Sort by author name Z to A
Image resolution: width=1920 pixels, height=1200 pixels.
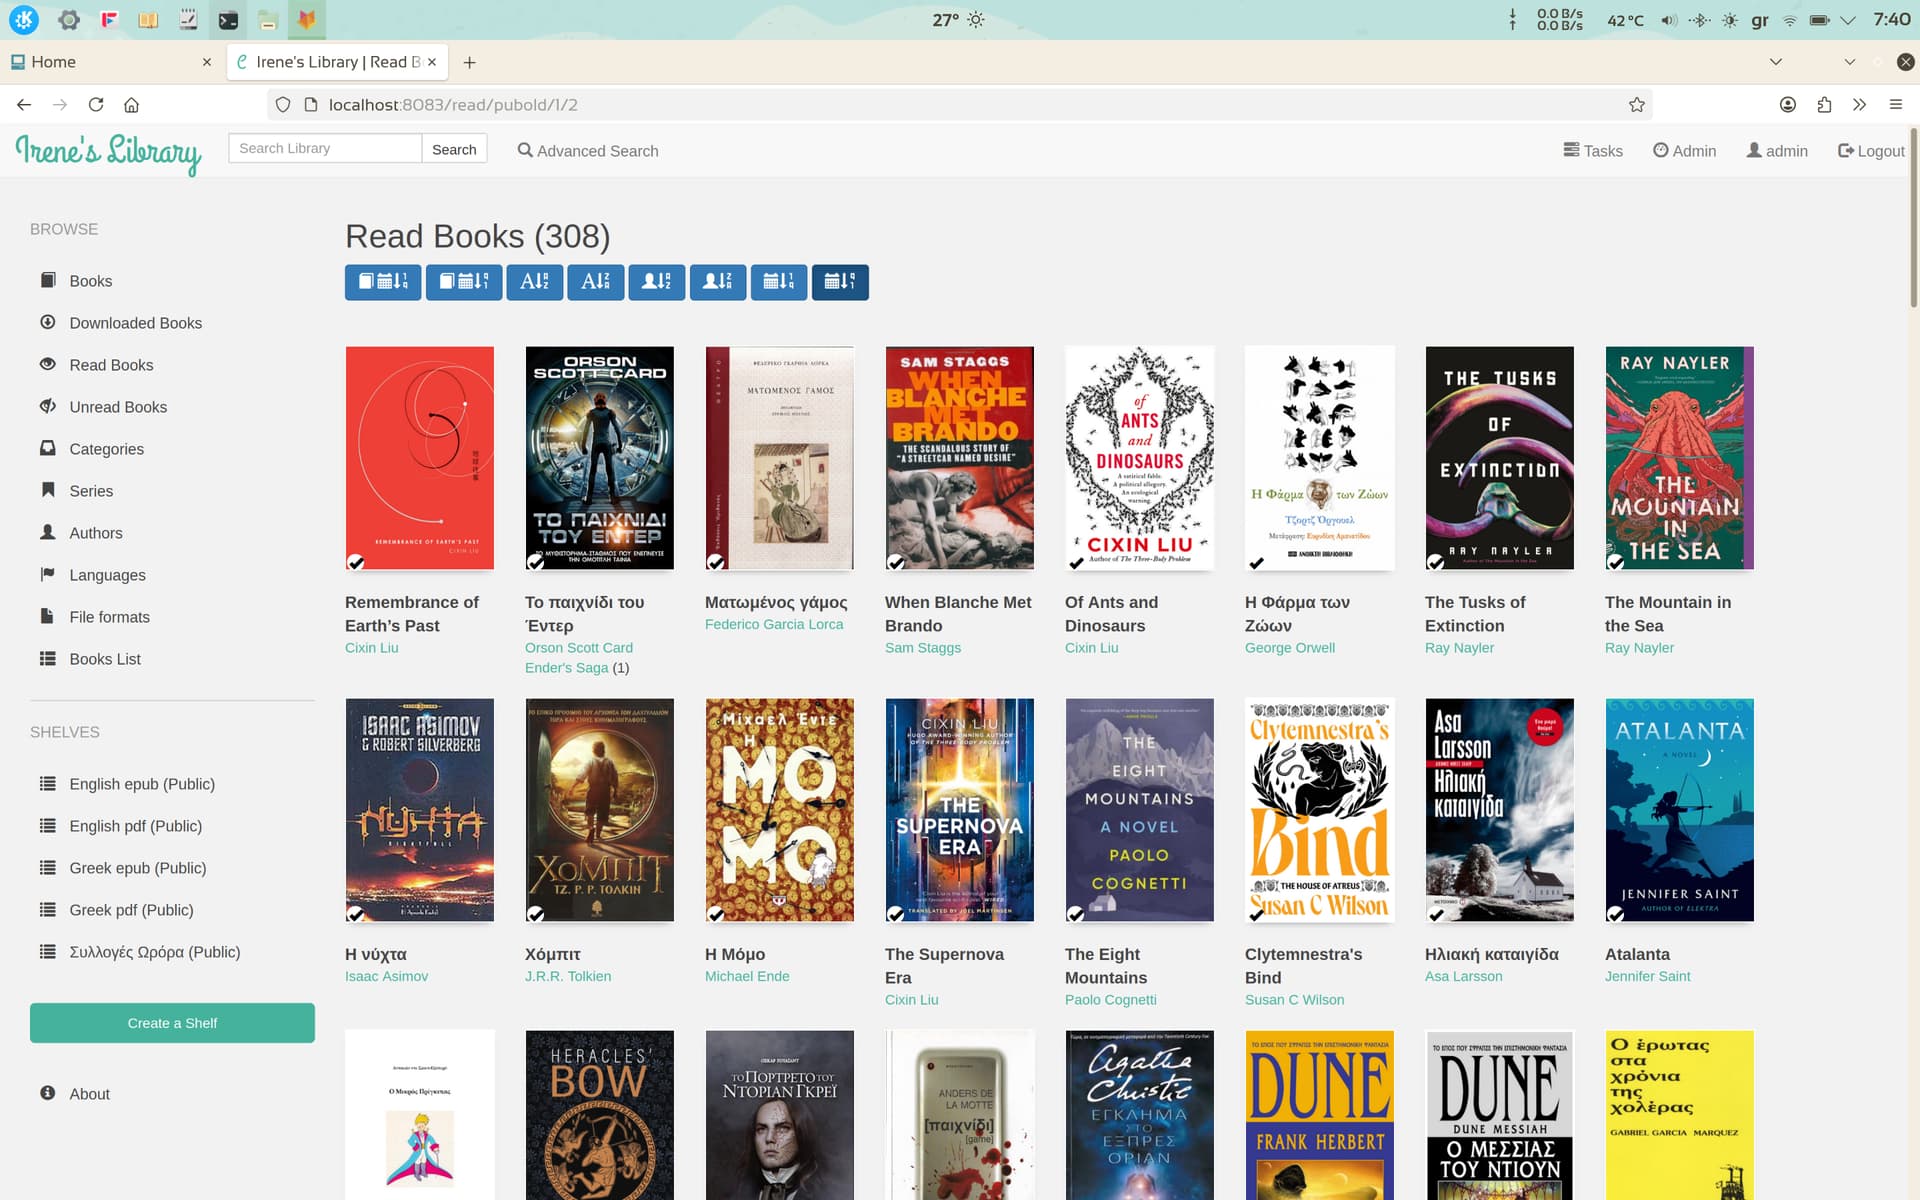tap(718, 282)
